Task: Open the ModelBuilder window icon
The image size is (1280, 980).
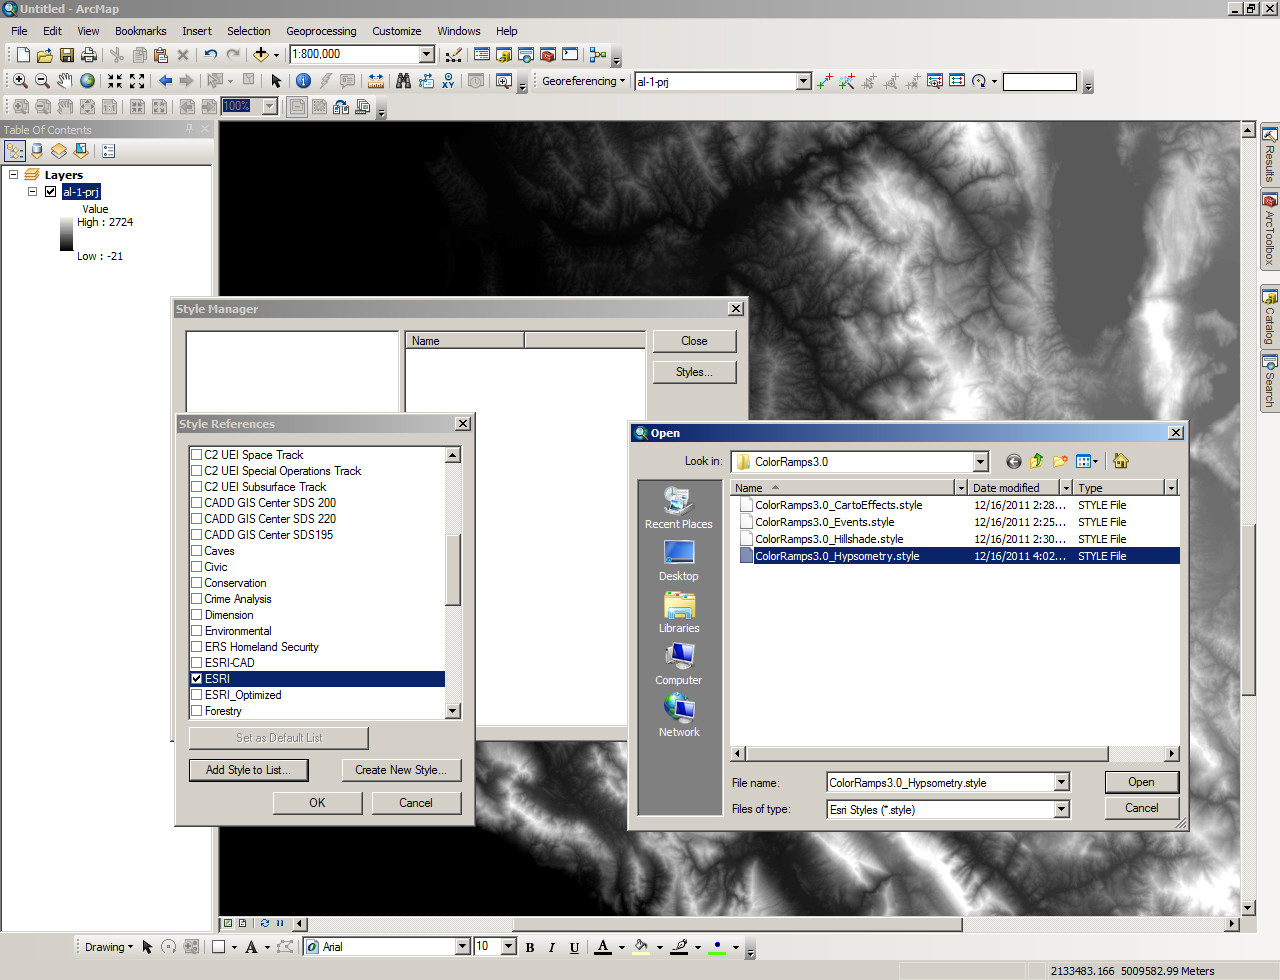Action: point(598,55)
